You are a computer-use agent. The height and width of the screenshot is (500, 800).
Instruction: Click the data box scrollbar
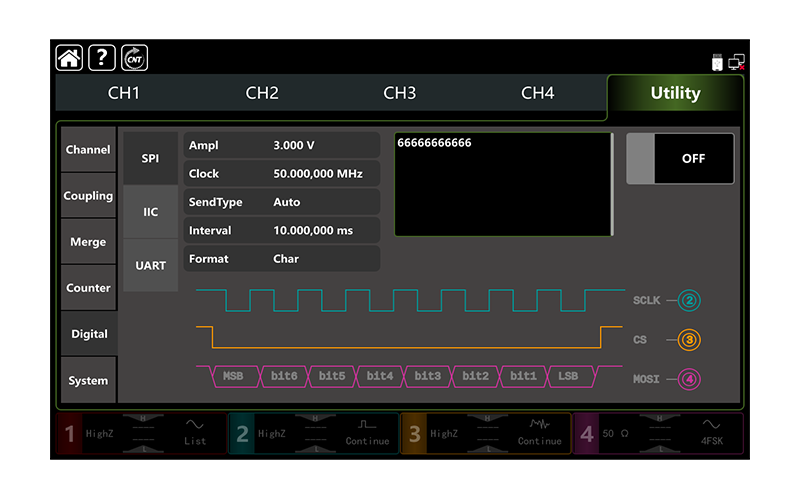[x=612, y=185]
